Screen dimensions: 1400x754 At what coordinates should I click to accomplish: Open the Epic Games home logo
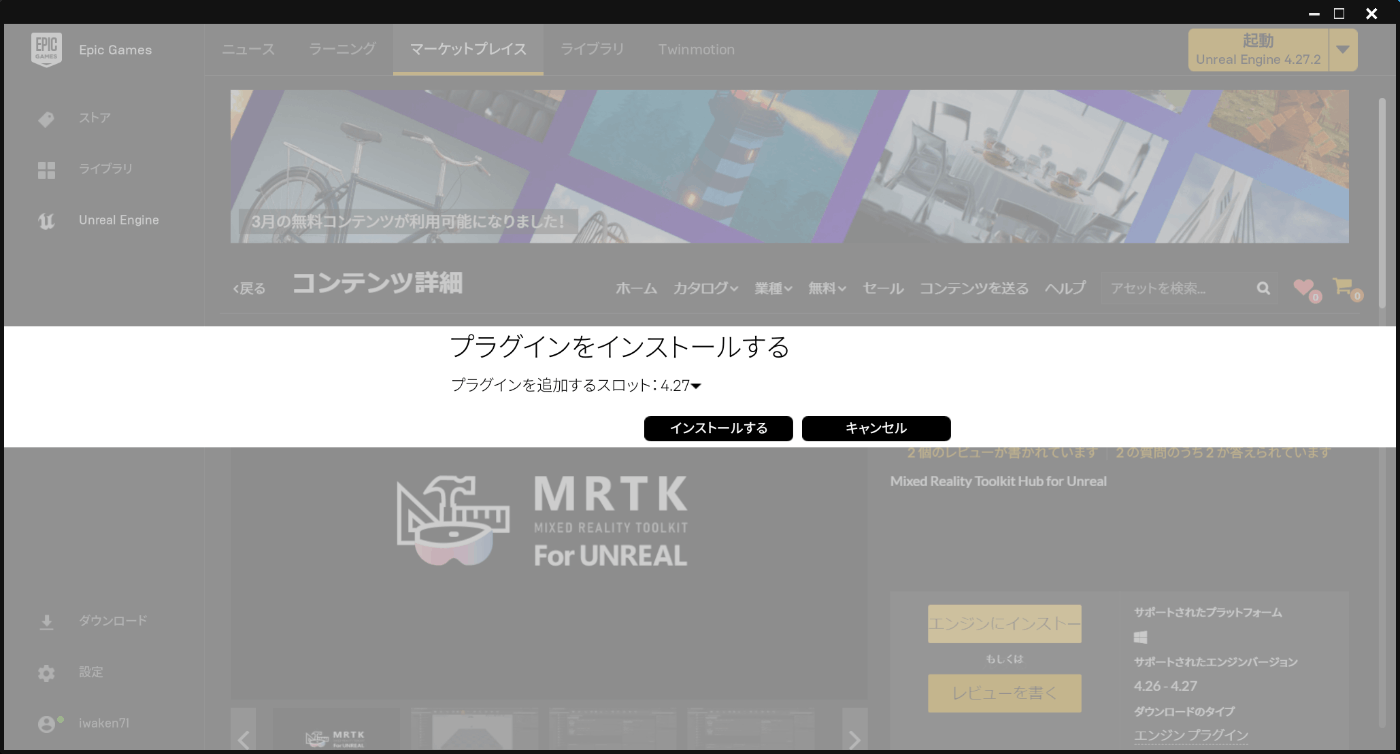click(47, 48)
